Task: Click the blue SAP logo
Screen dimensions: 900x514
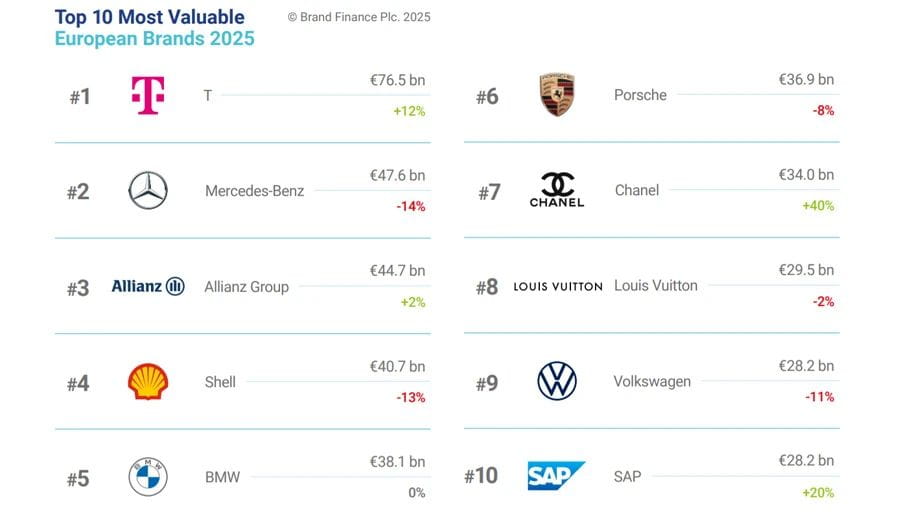Action: pyautogui.click(x=556, y=476)
